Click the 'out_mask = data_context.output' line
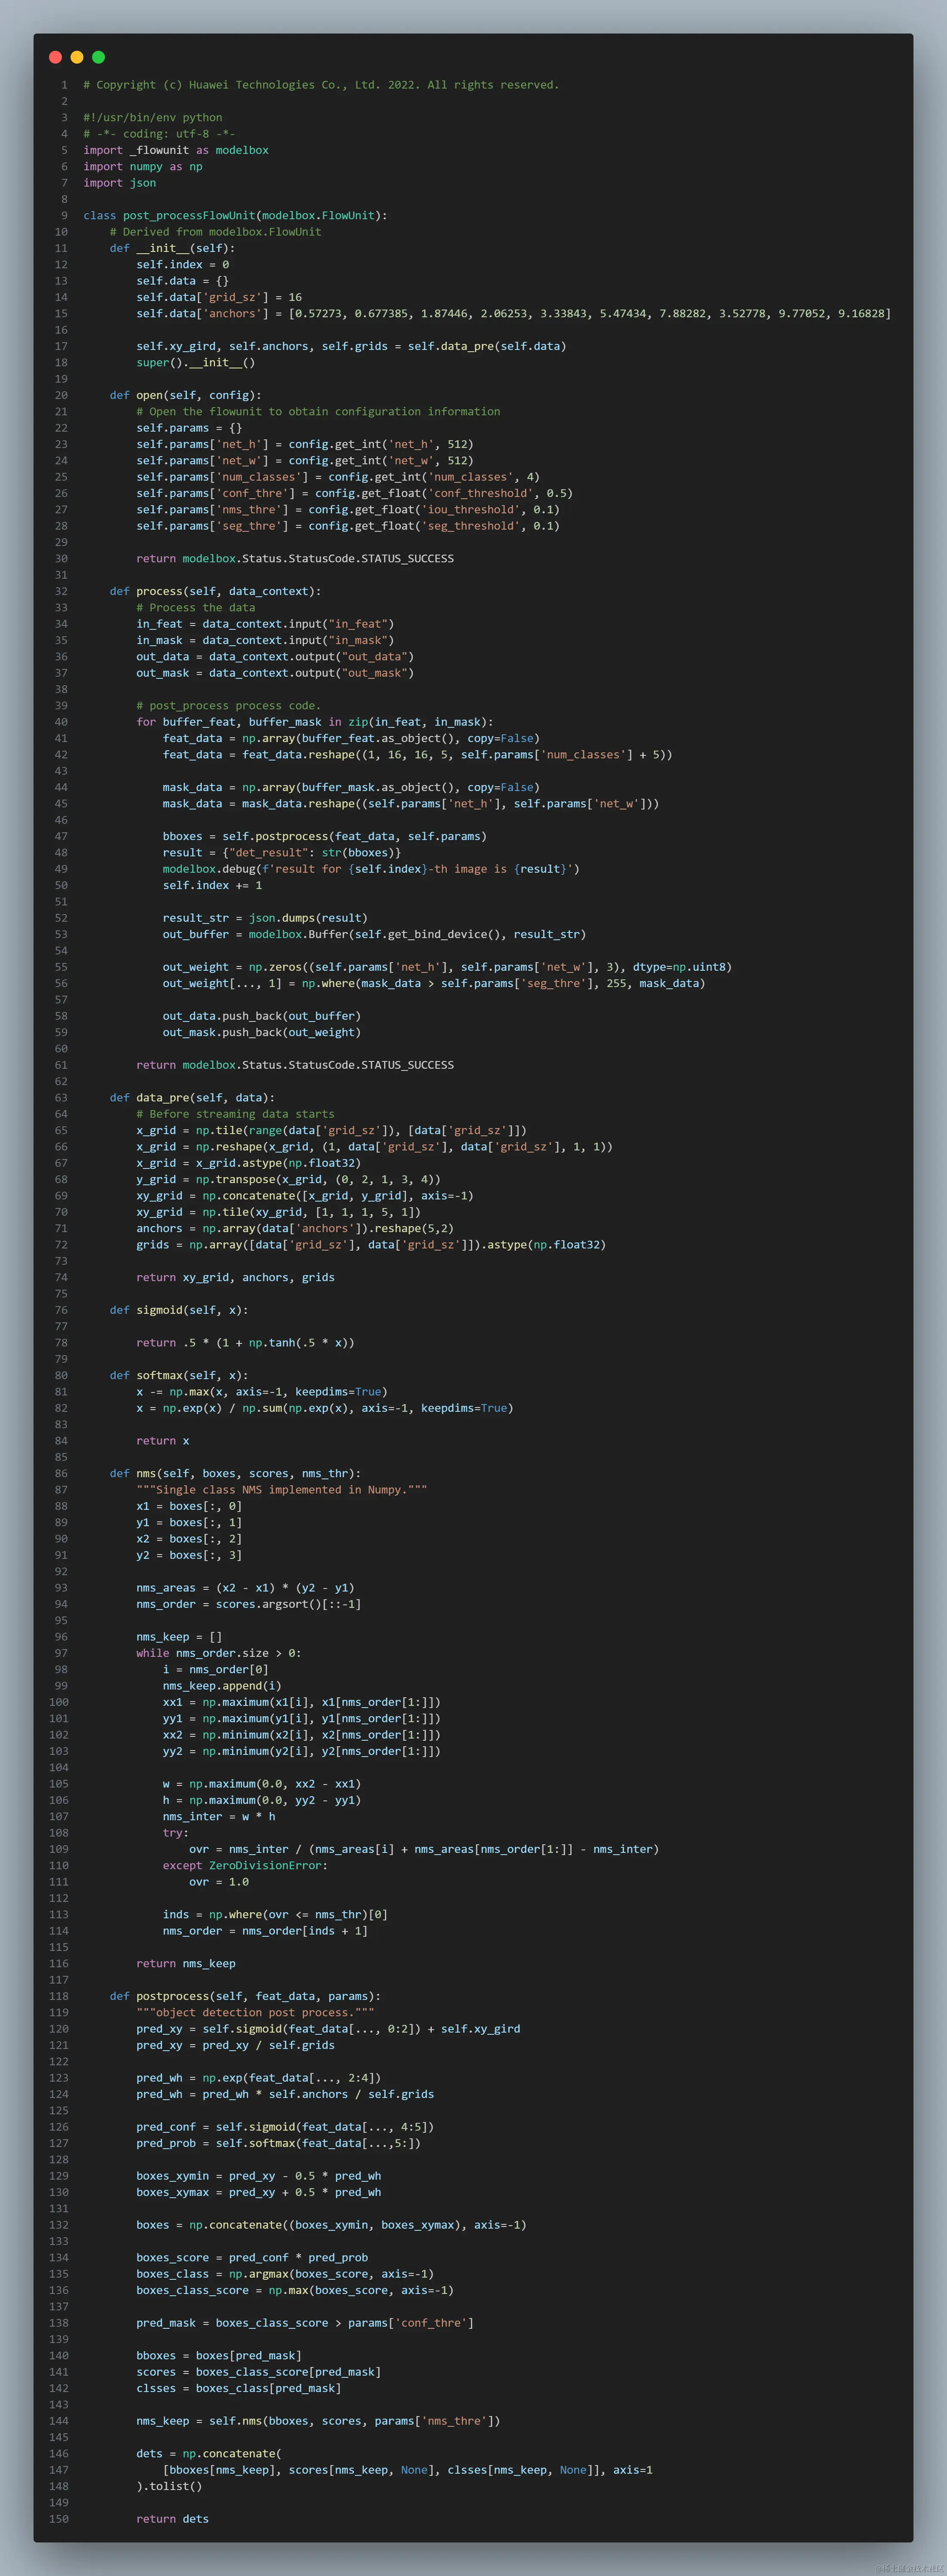This screenshot has height=2576, width=947. [275, 673]
